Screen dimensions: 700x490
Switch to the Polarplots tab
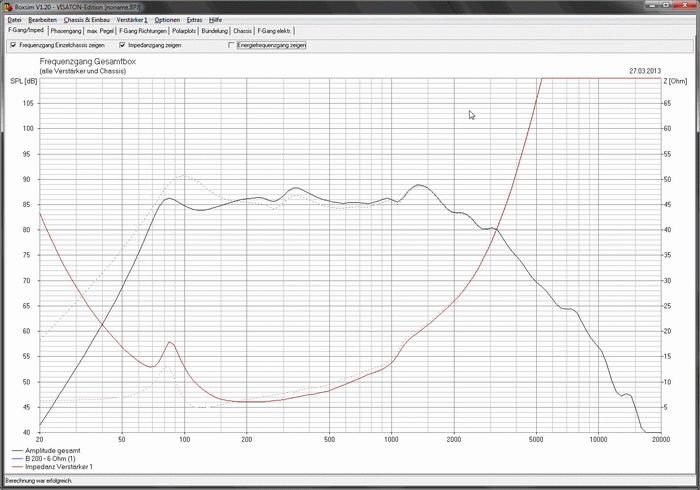click(x=184, y=31)
